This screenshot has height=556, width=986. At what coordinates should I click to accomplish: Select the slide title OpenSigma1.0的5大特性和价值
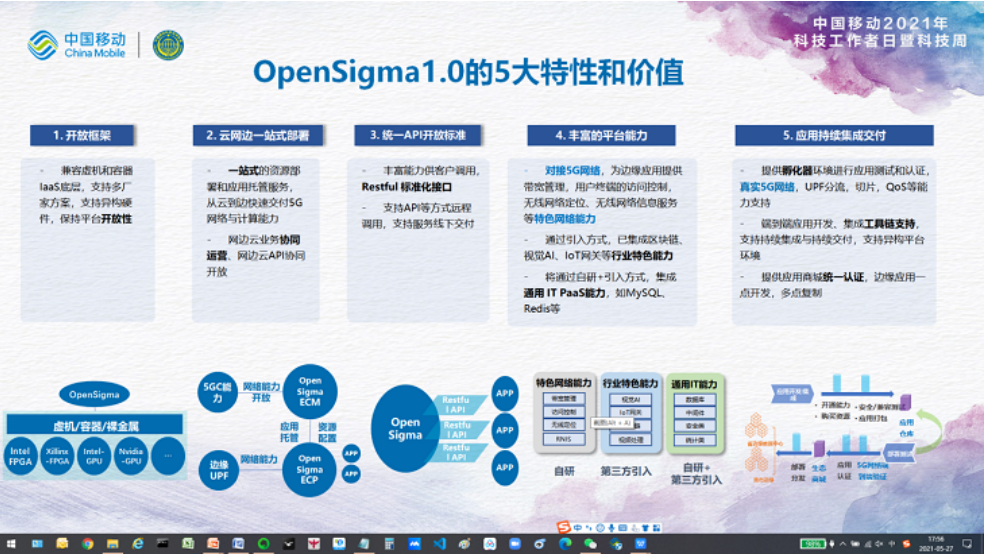pos(468,72)
